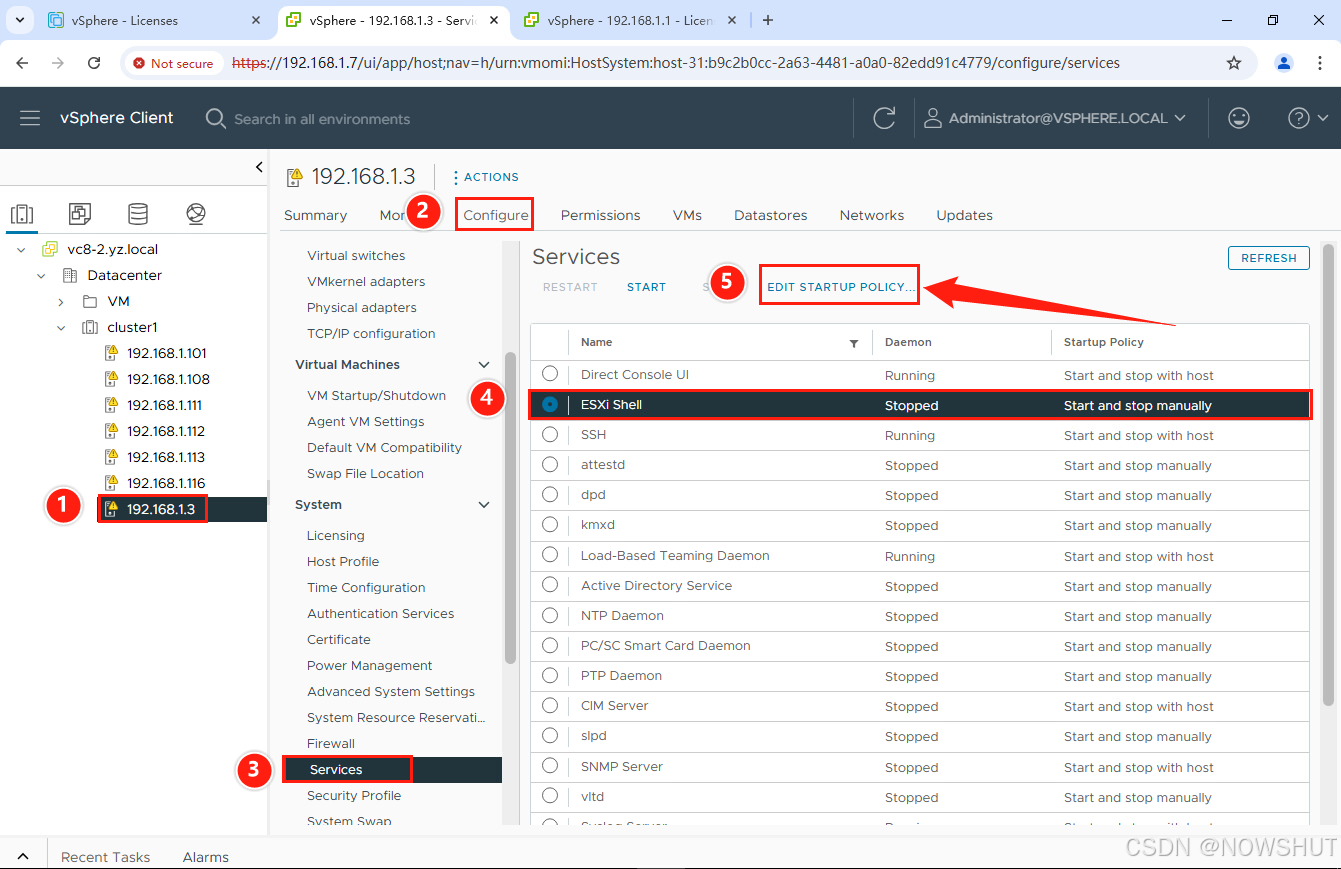Viewport: 1341px width, 869px height.
Task: Expand the VM folder tree node
Action: point(61,301)
